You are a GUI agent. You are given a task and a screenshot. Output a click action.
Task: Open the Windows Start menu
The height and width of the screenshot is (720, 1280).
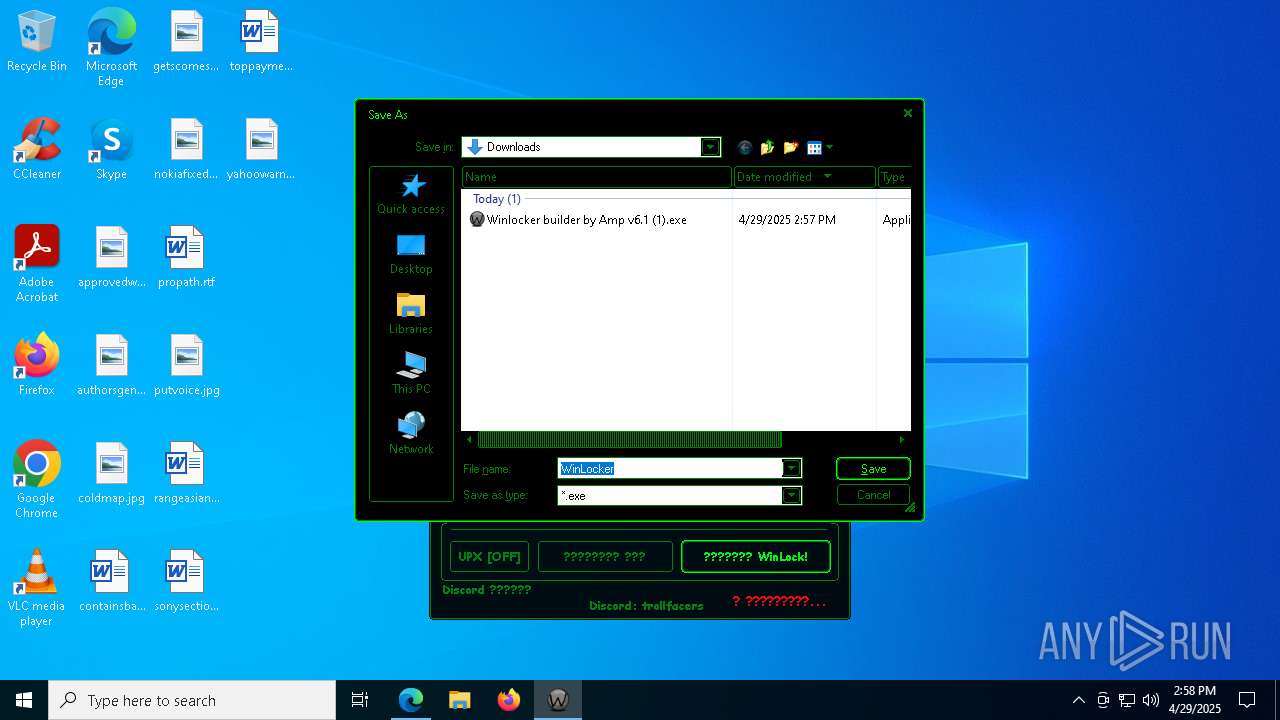click(24, 700)
